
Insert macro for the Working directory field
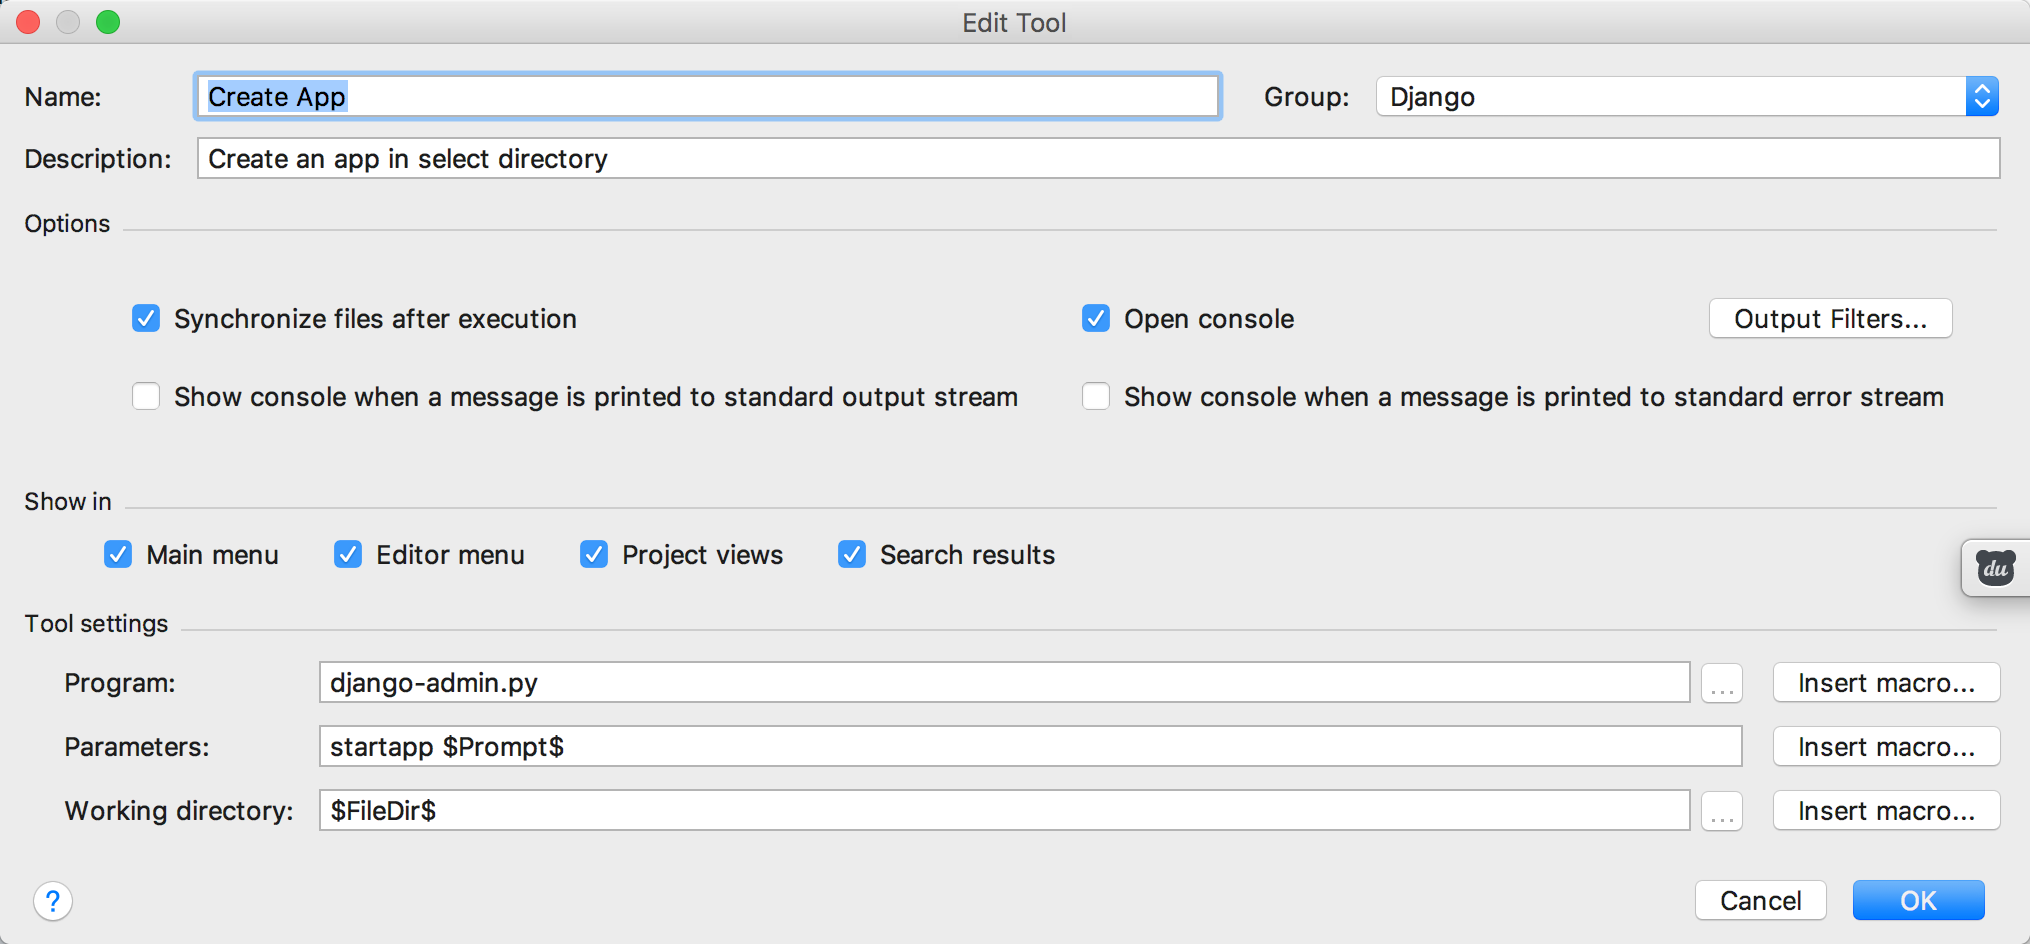[1886, 811]
